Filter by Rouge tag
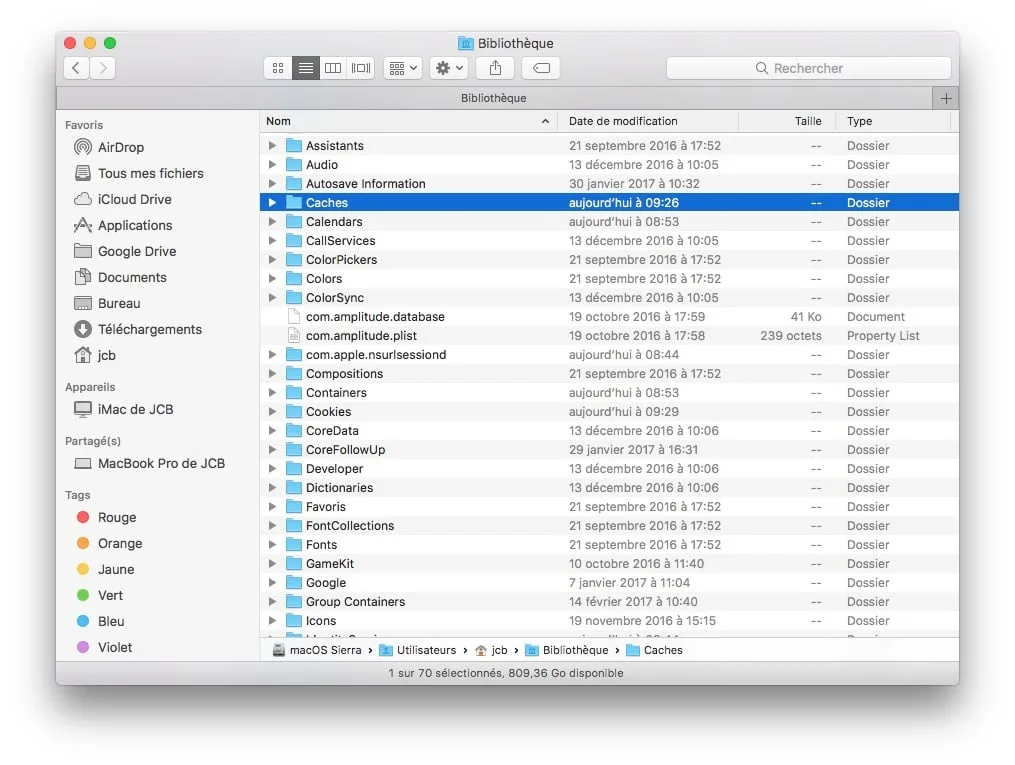 click(107, 517)
